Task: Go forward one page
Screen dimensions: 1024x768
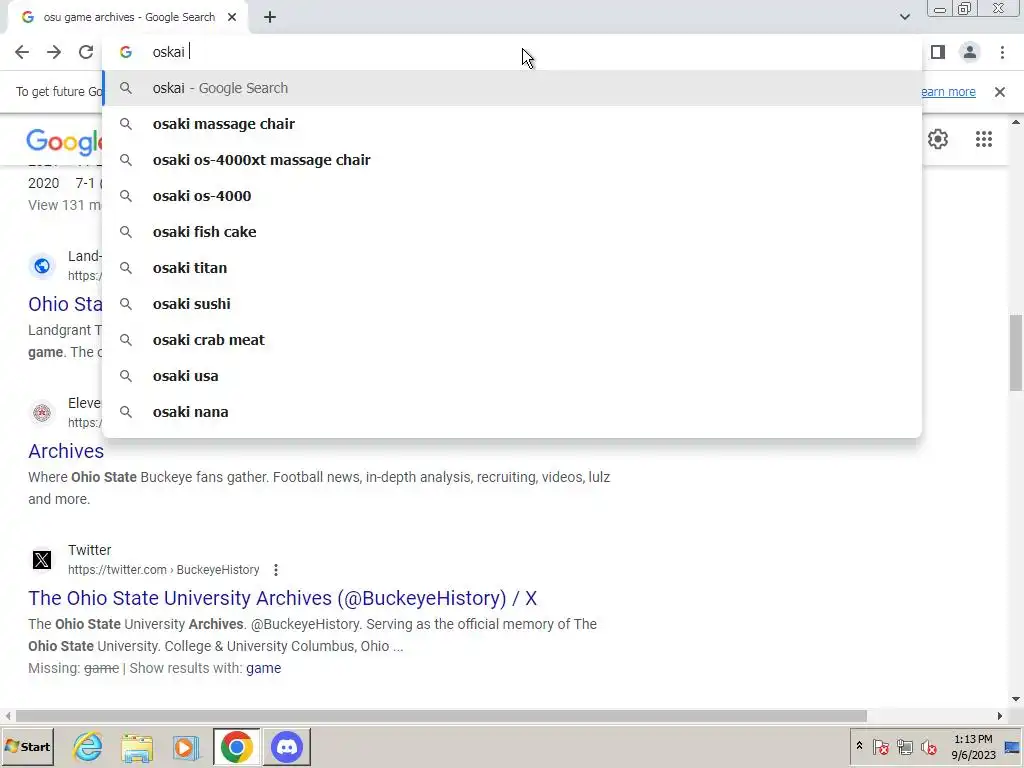Action: tap(54, 52)
